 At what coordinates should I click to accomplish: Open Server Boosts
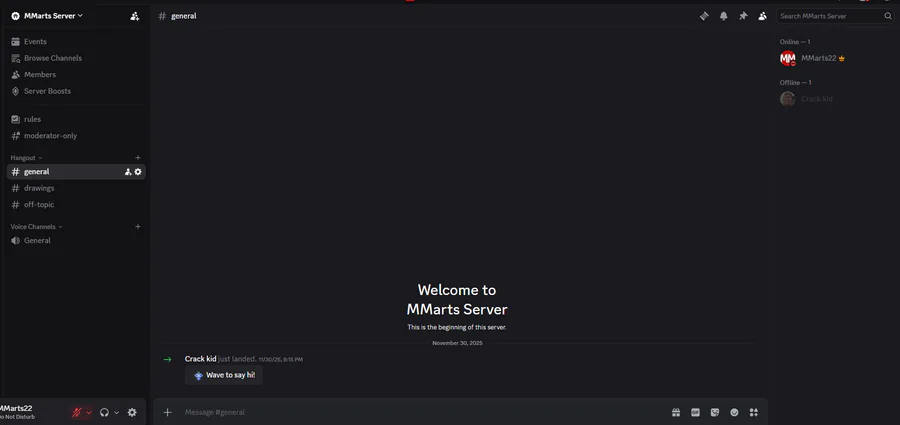point(76,91)
